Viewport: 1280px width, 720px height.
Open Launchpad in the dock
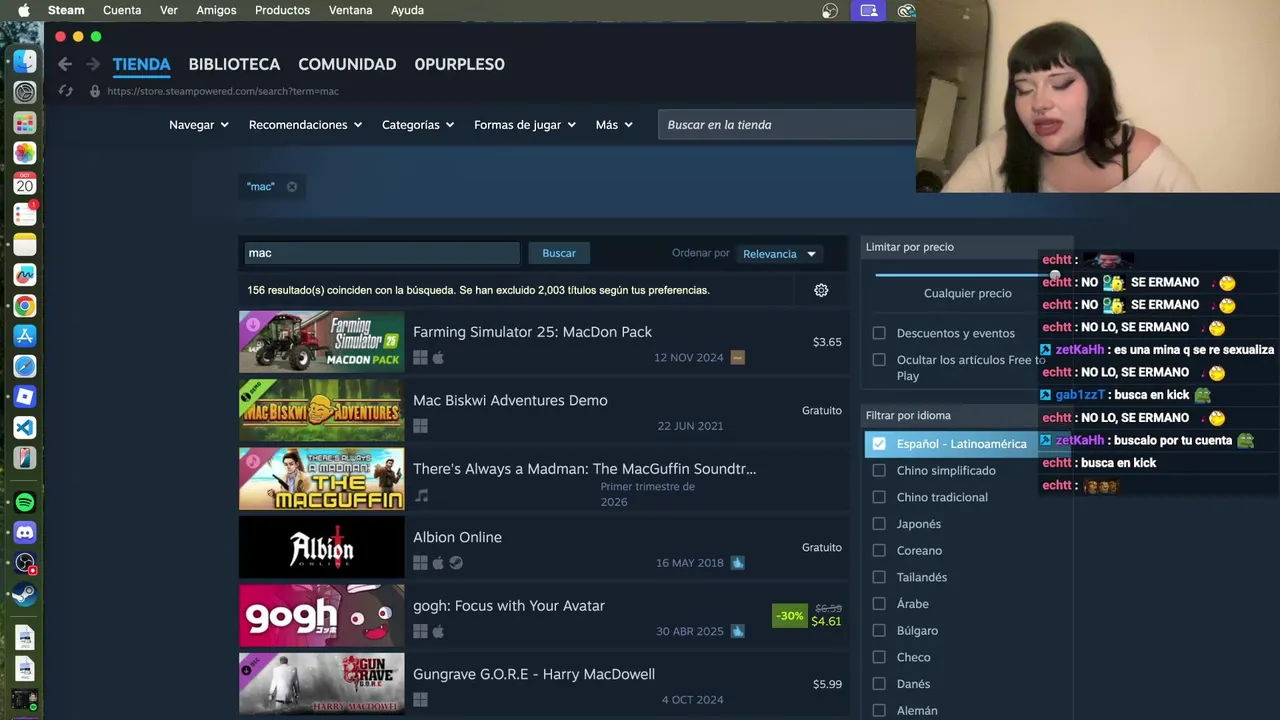point(25,123)
